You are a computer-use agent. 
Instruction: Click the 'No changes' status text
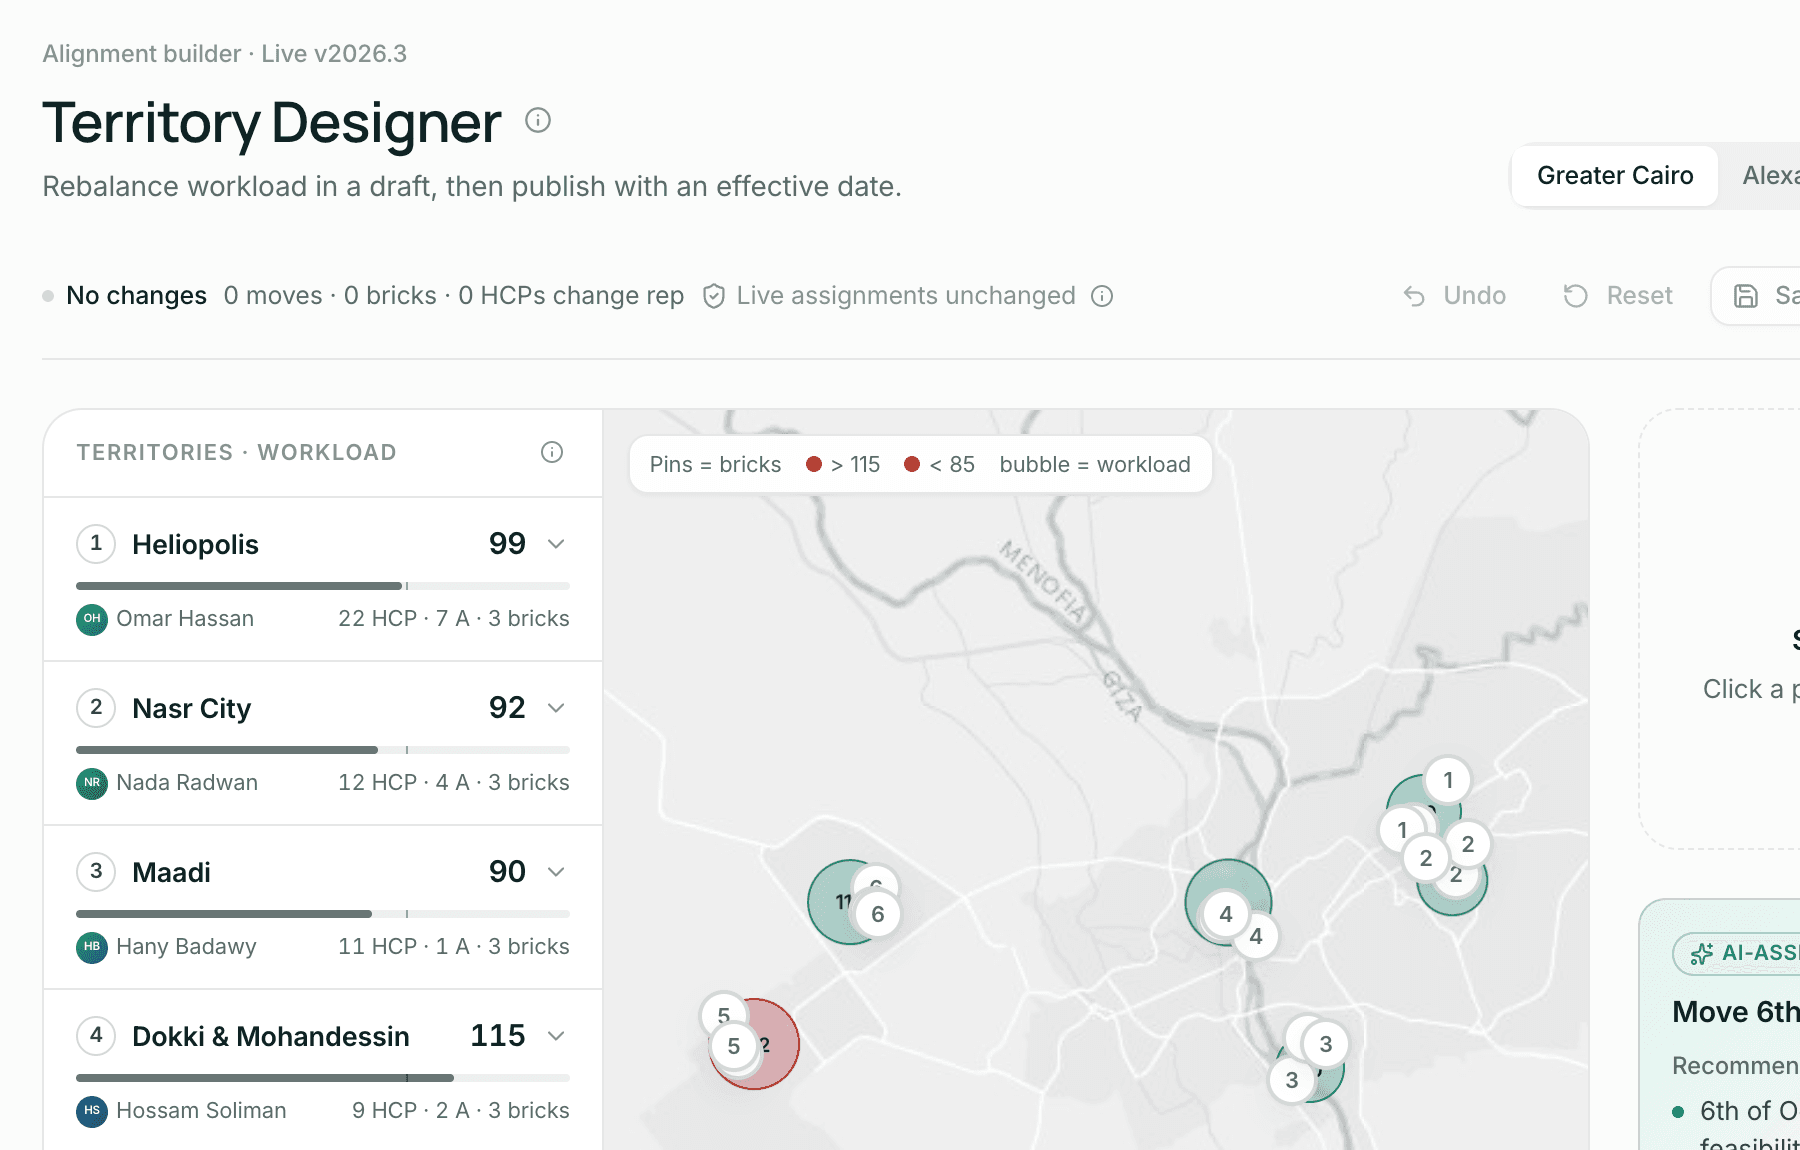click(136, 296)
